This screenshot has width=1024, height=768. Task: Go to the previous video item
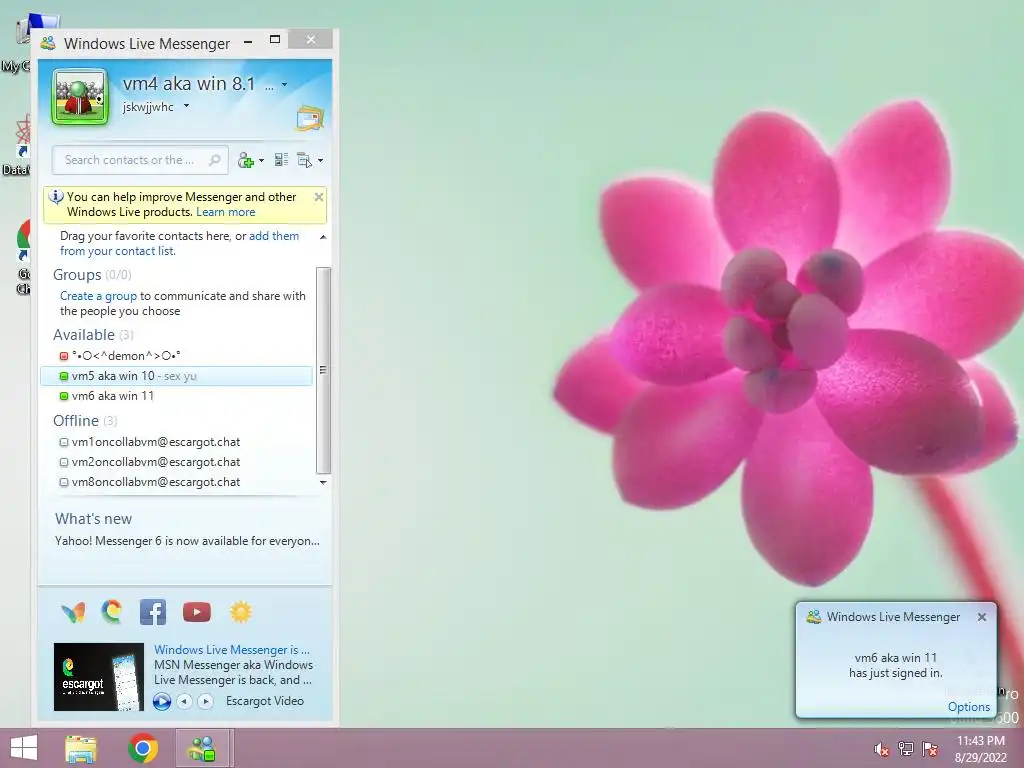click(185, 701)
